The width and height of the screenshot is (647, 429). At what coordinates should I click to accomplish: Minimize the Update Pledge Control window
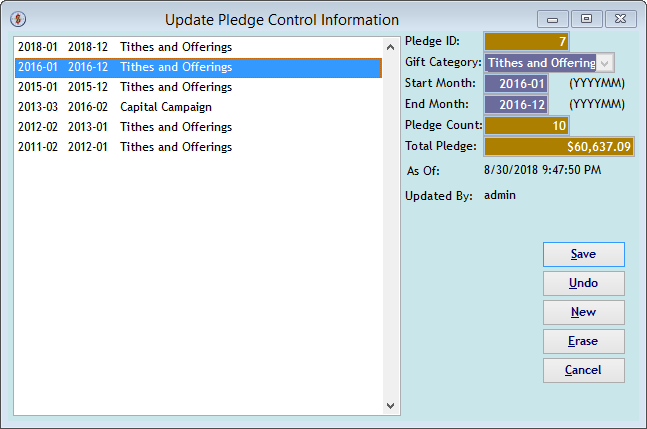click(553, 19)
